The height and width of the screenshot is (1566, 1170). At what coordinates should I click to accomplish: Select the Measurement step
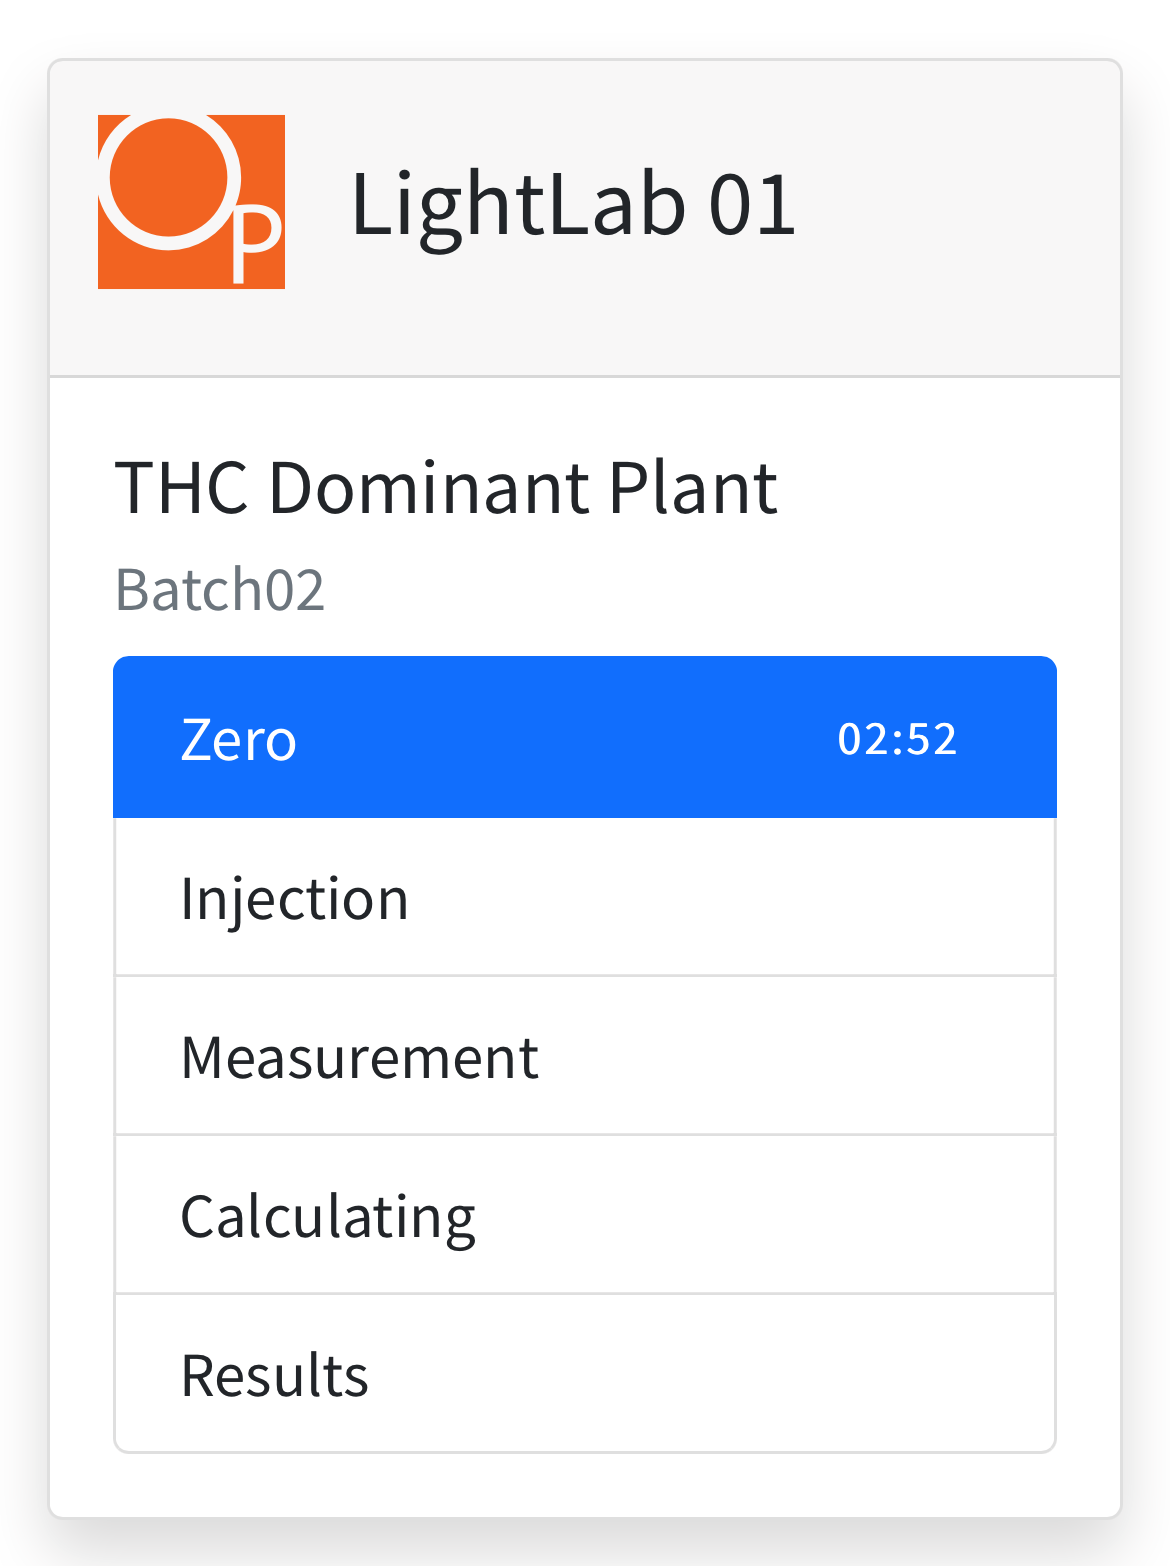pos(585,1056)
